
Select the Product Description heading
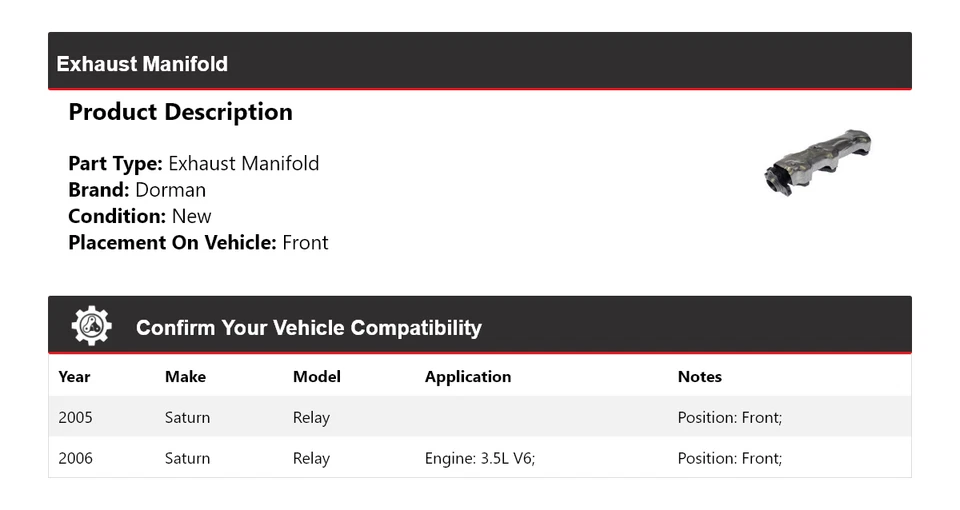[x=180, y=112]
